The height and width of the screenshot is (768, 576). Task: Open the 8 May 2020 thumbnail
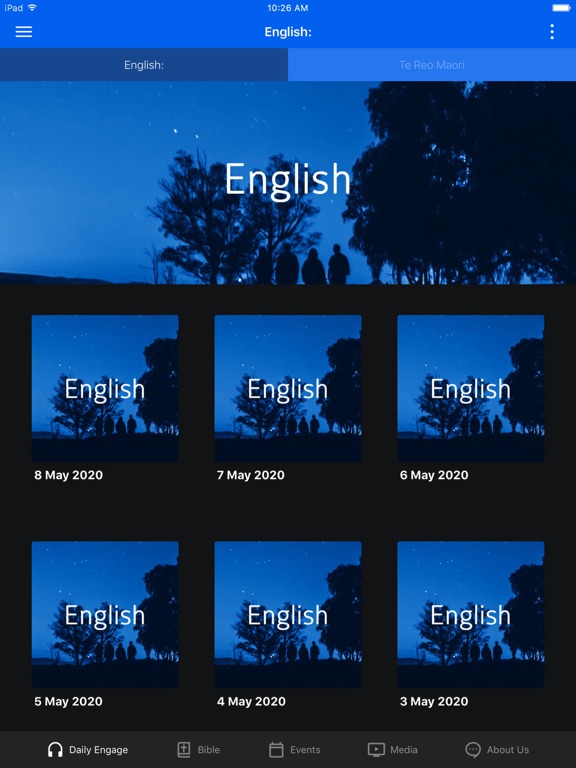point(105,388)
